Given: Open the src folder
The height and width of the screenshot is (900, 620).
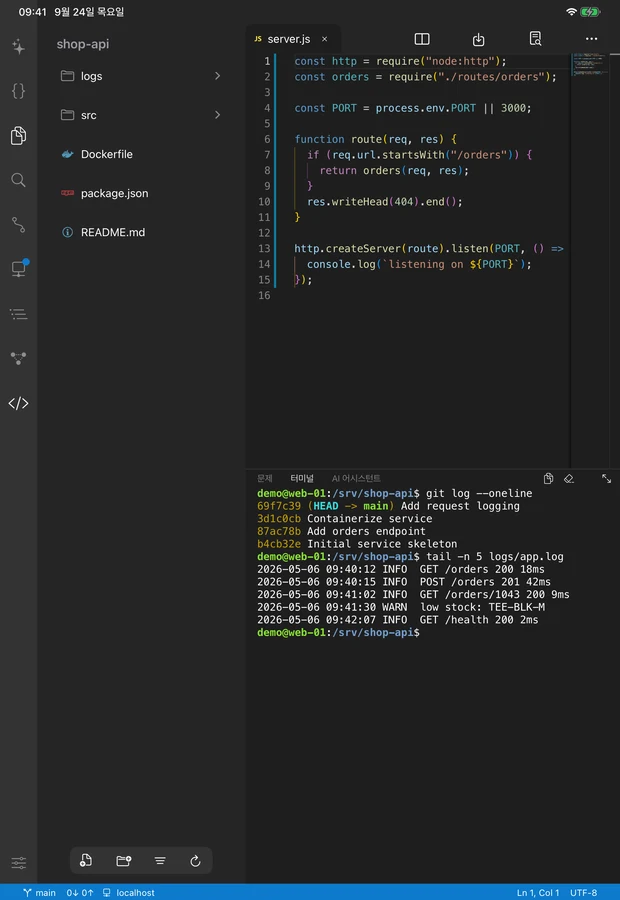Looking at the screenshot, I should pyautogui.click(x=141, y=115).
